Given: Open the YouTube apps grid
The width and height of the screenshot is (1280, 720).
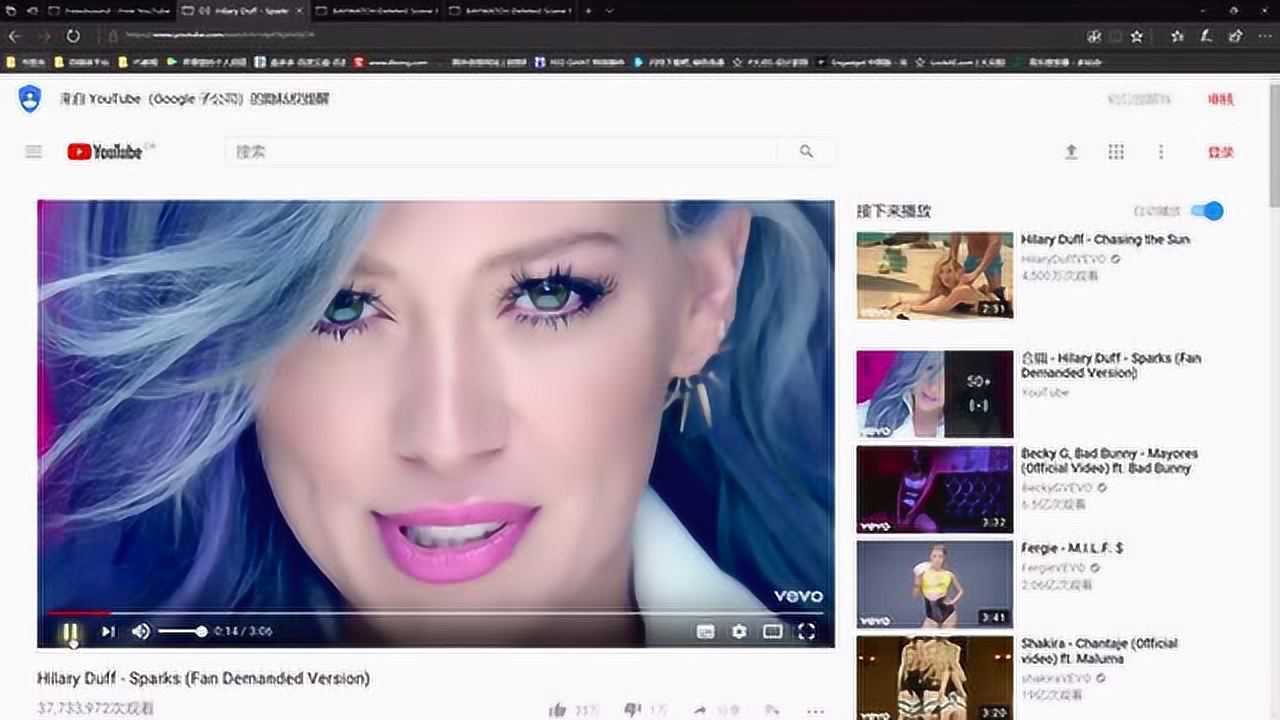Looking at the screenshot, I should tap(1116, 152).
